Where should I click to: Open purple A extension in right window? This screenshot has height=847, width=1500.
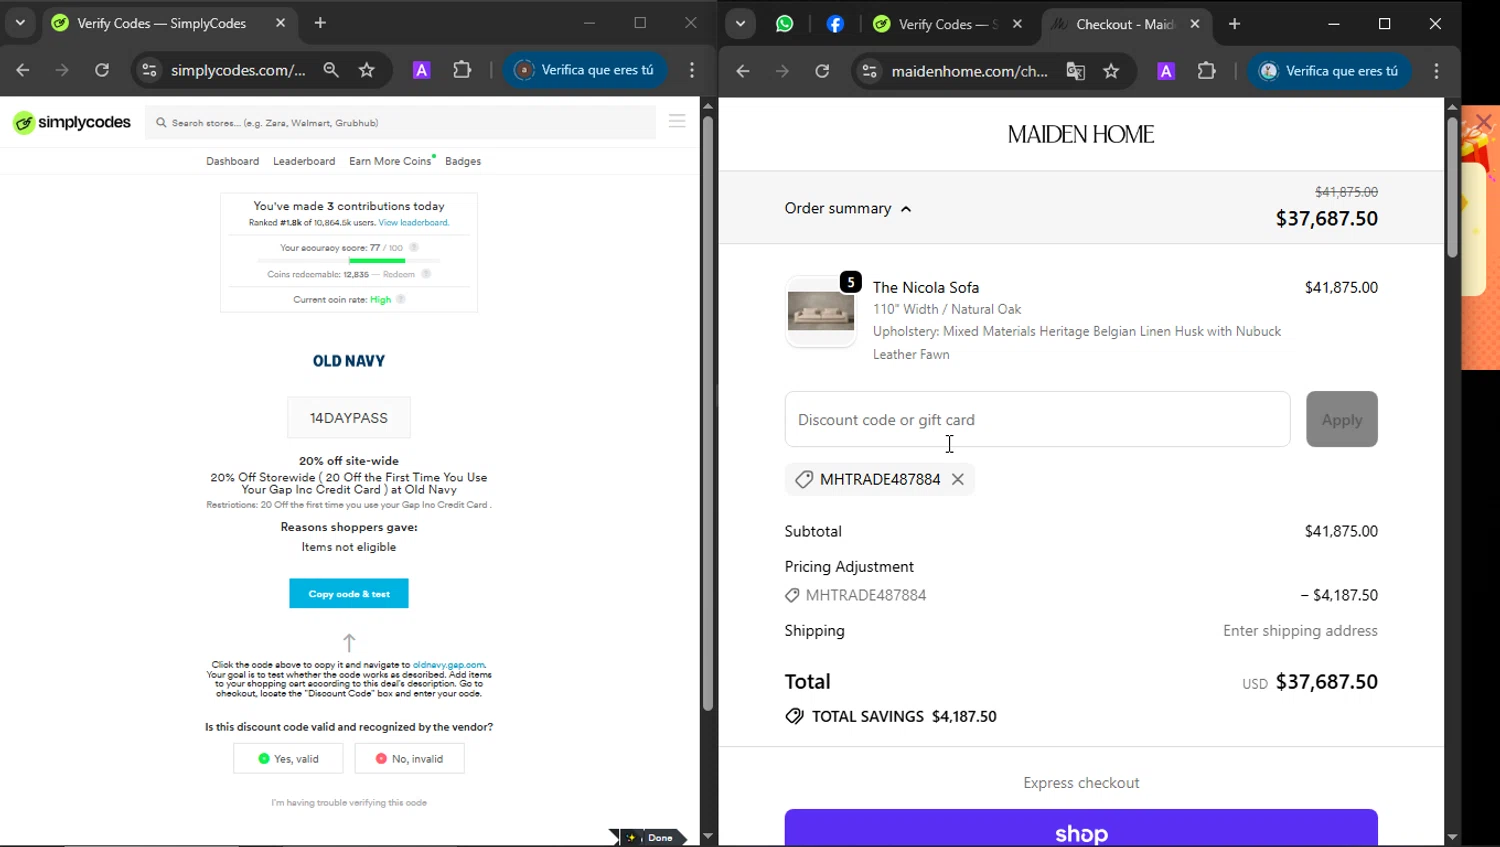pyautogui.click(x=1166, y=71)
